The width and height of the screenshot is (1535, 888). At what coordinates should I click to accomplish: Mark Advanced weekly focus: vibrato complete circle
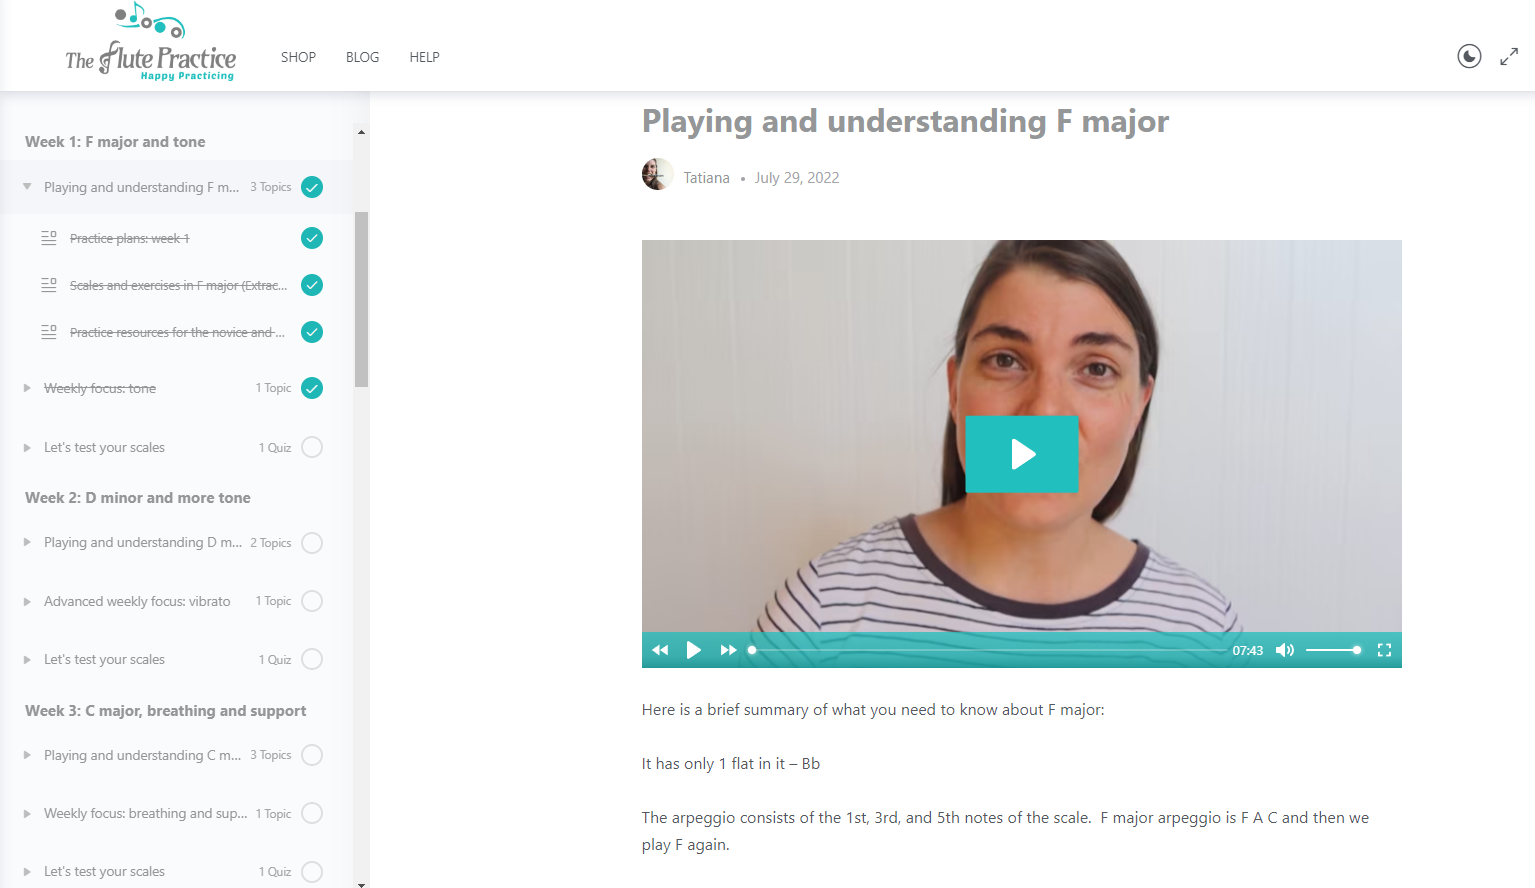[x=312, y=601]
